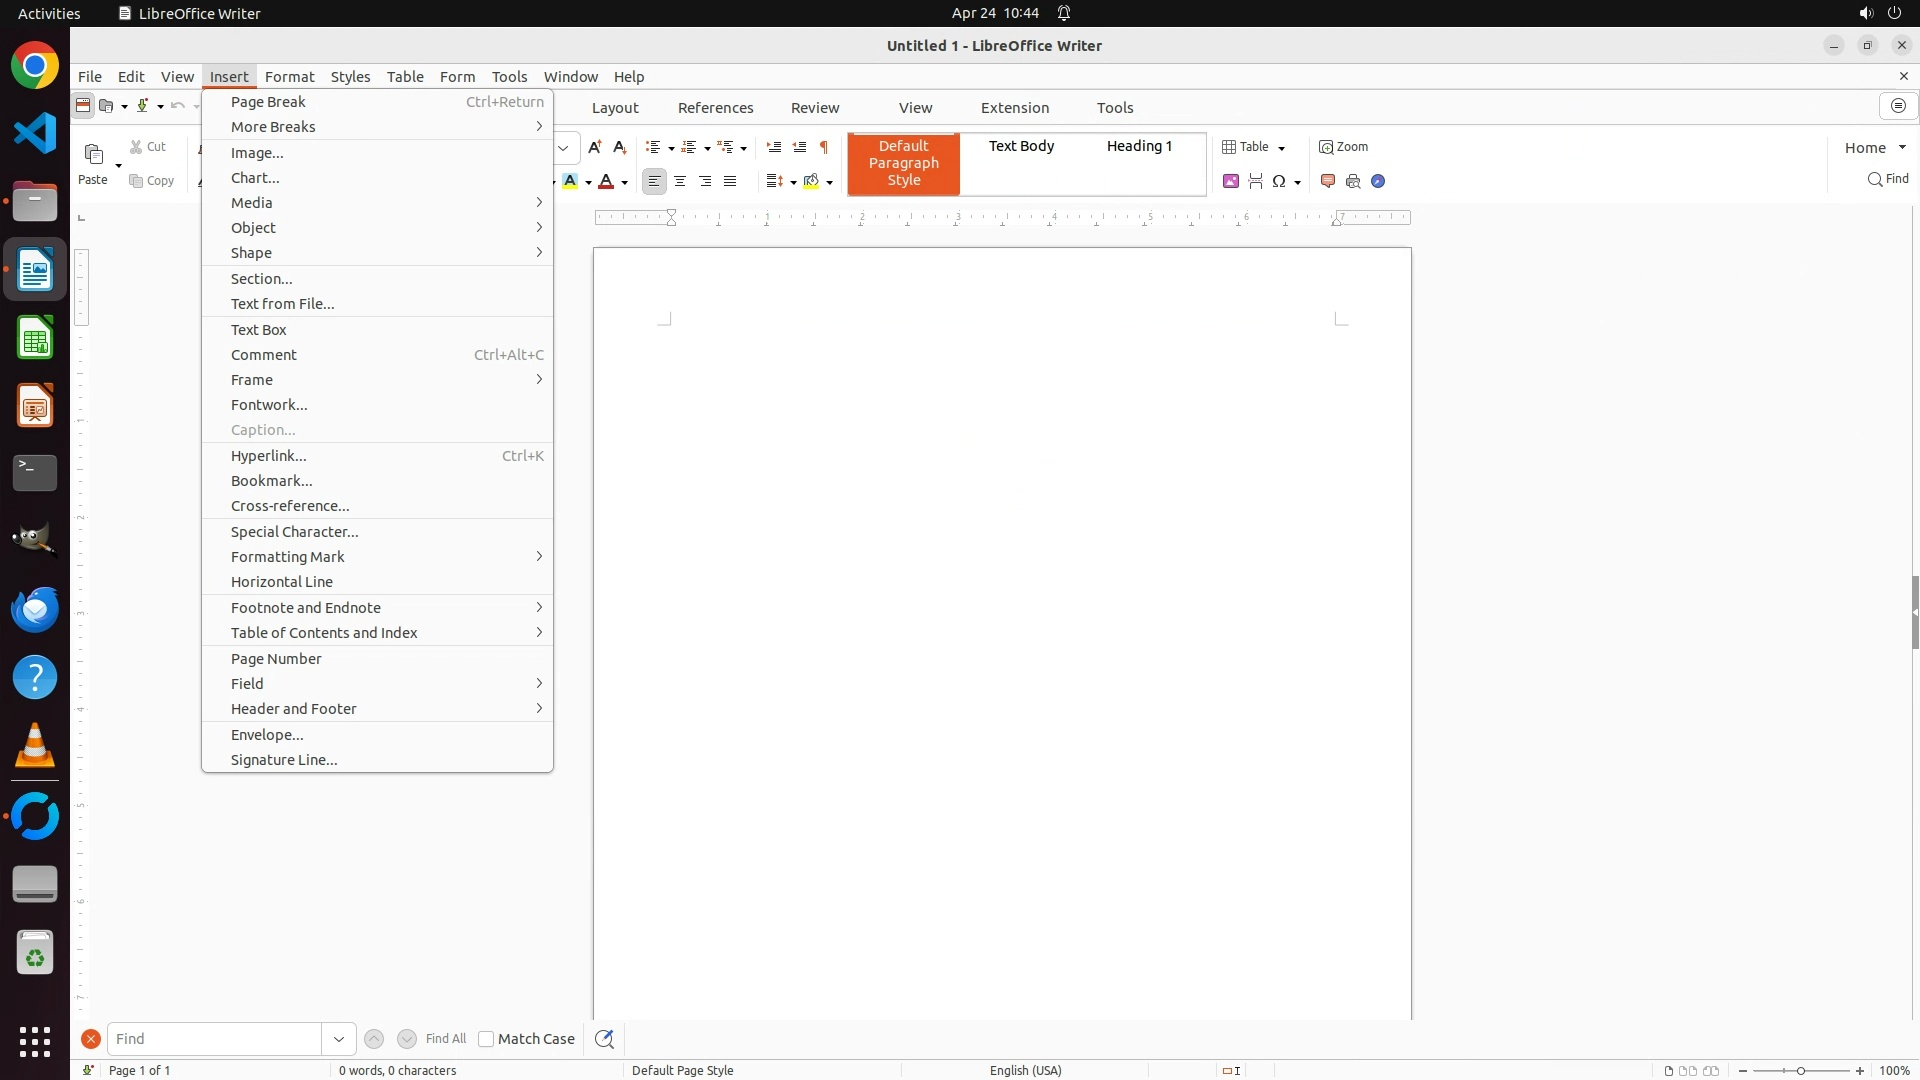1920x1080 pixels.
Task: Open the Table dropdown arrow
Action: tap(1282, 148)
